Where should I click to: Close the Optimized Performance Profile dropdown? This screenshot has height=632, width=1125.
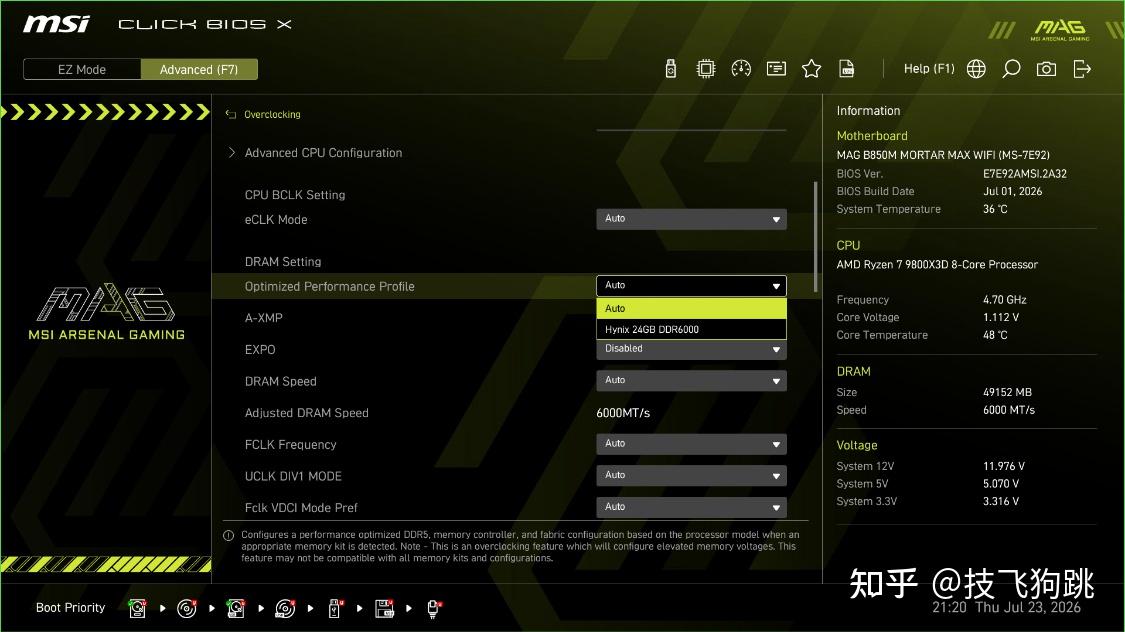(x=692, y=286)
